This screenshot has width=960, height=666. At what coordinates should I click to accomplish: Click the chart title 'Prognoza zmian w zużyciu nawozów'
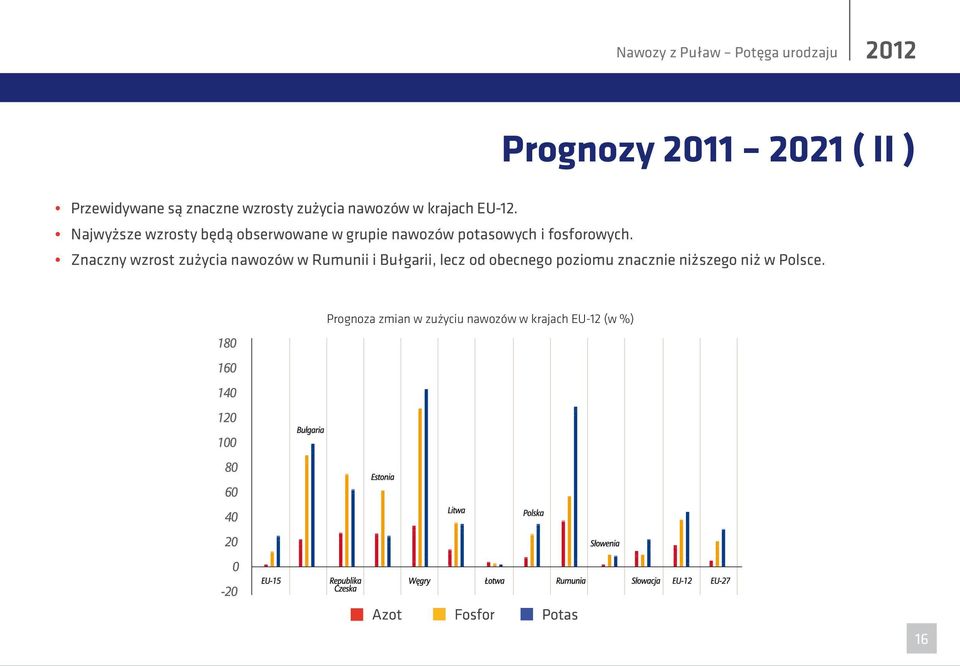click(x=480, y=319)
